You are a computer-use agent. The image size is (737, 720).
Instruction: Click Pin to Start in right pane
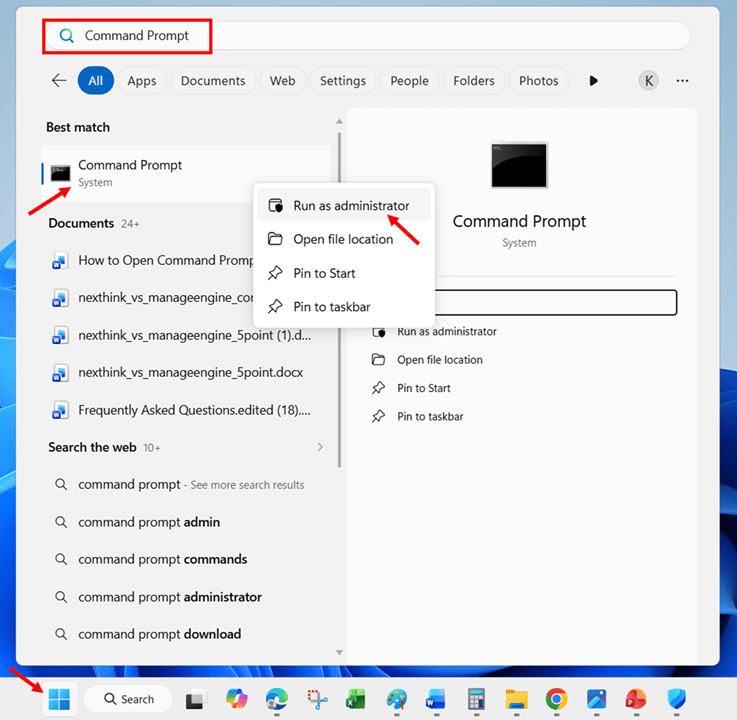[x=423, y=388]
